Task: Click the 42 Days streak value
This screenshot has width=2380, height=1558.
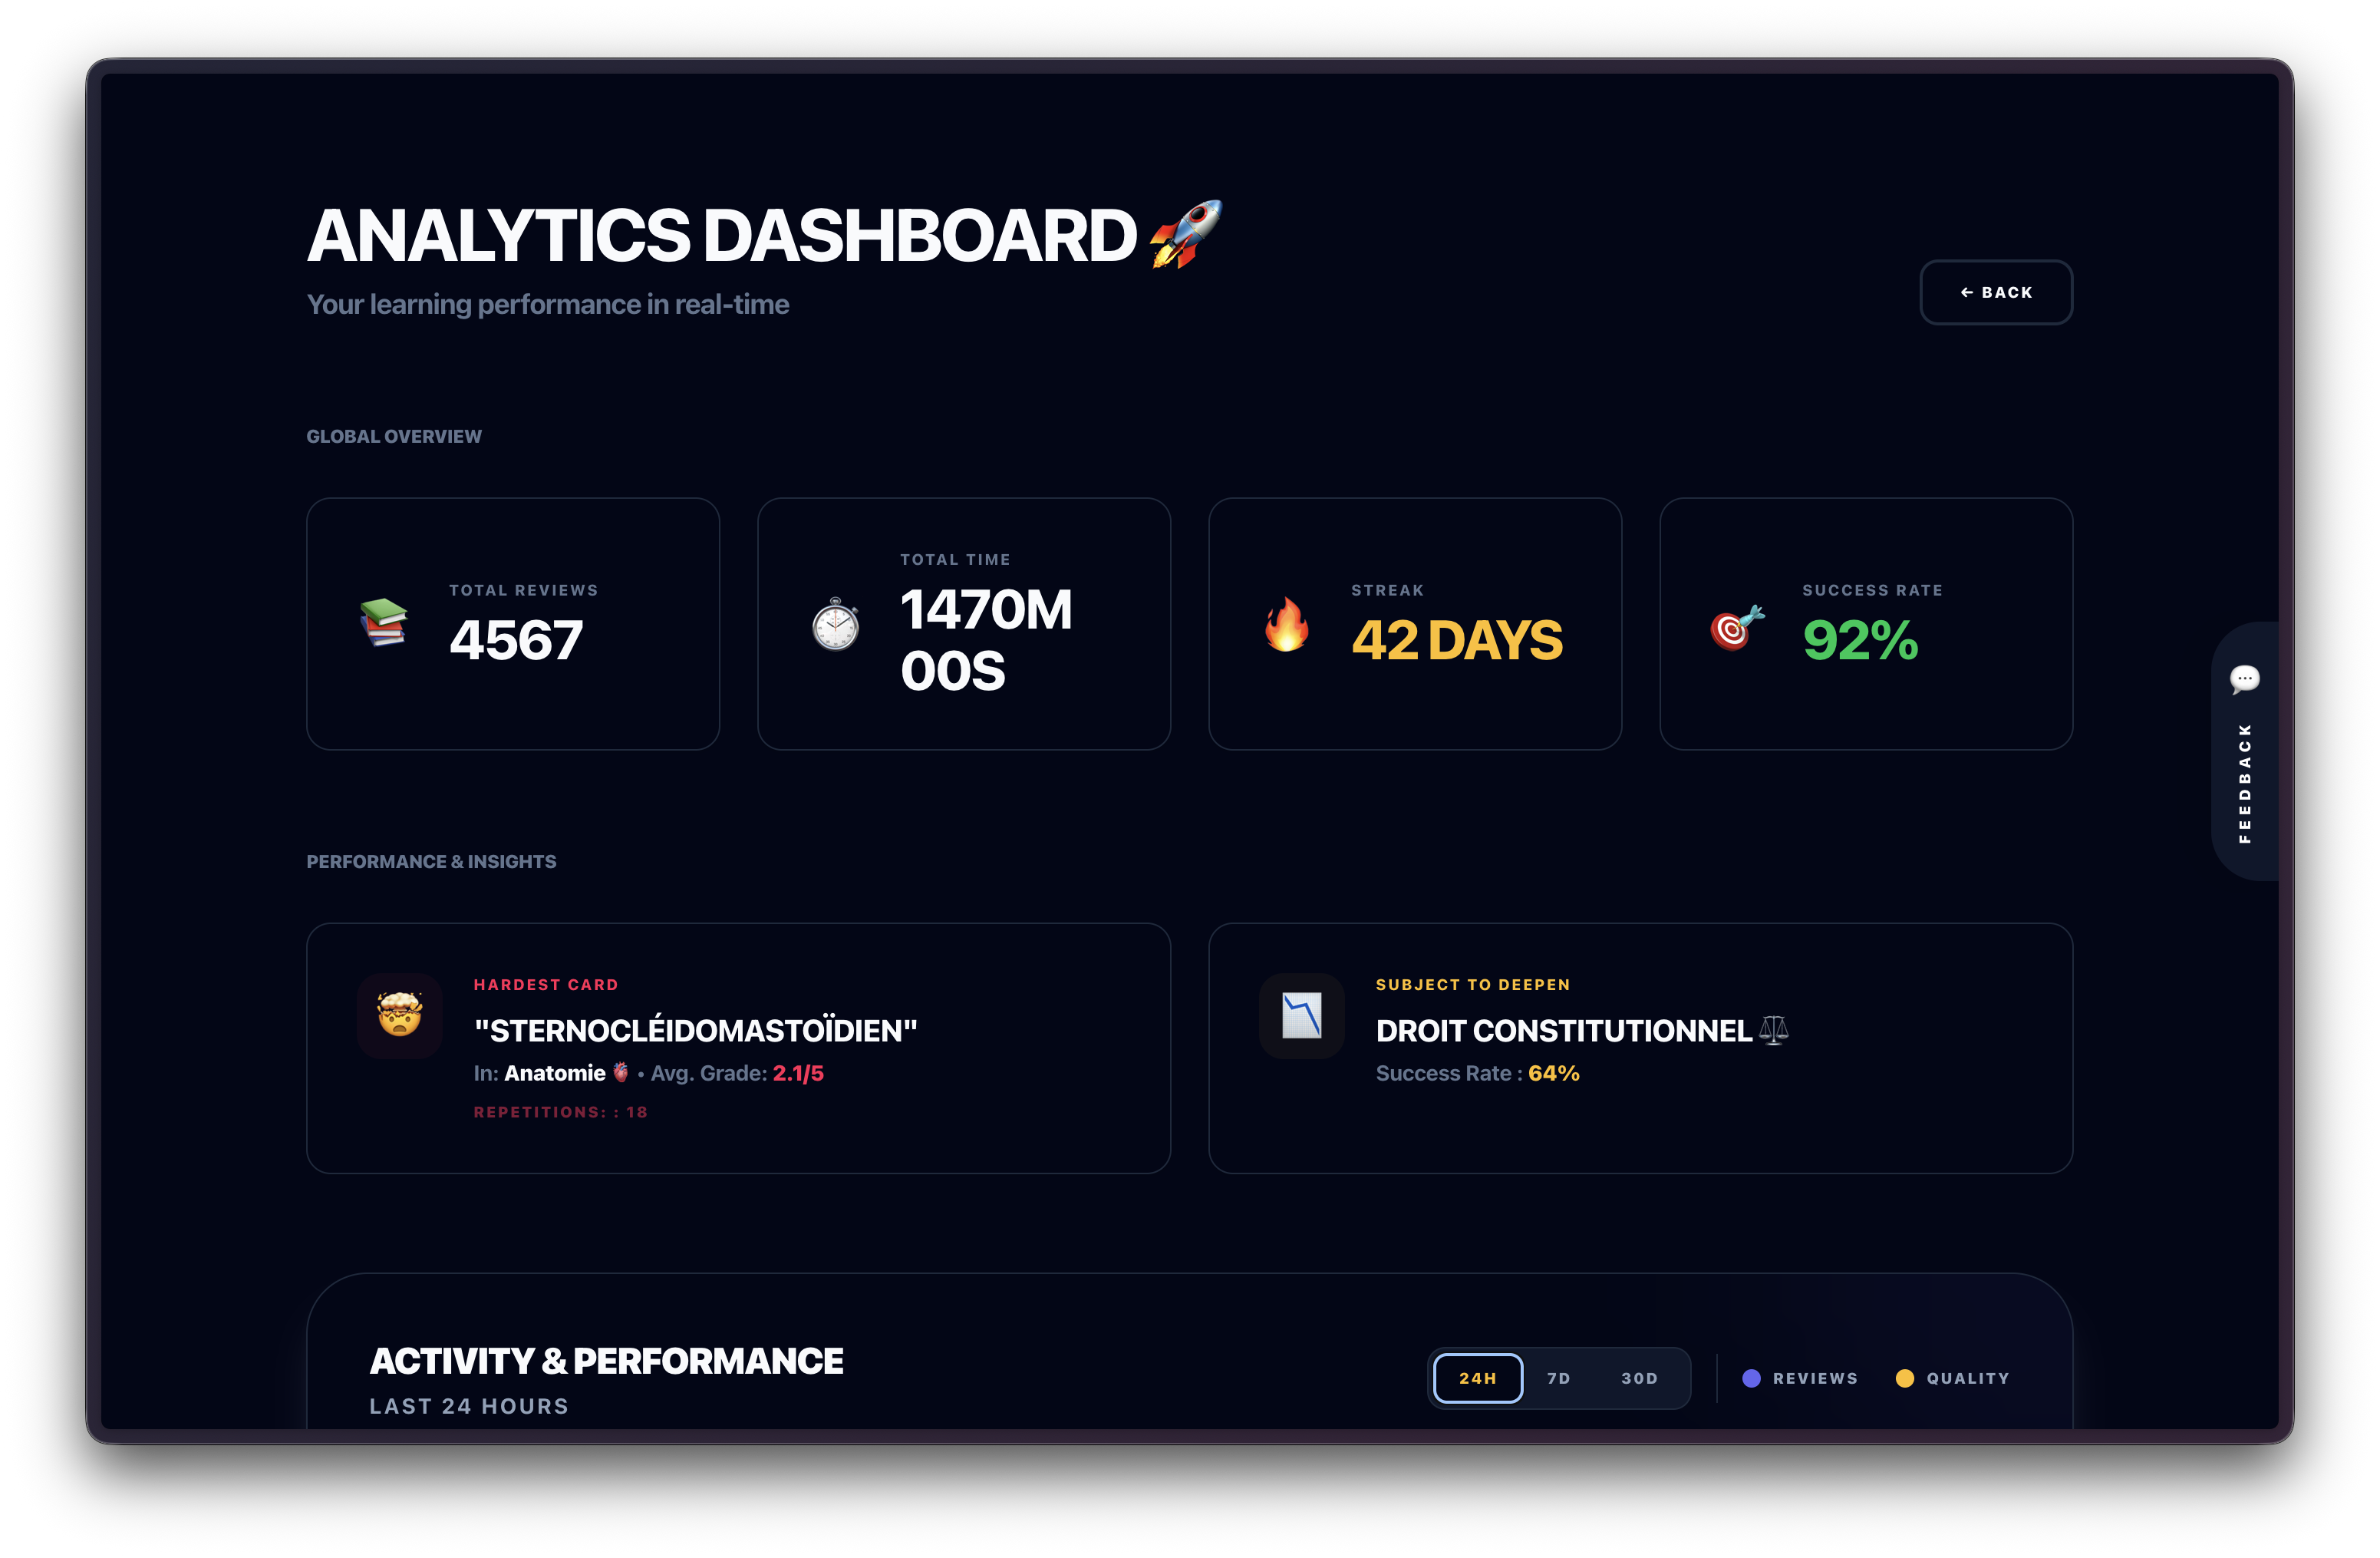Action: 1456,640
